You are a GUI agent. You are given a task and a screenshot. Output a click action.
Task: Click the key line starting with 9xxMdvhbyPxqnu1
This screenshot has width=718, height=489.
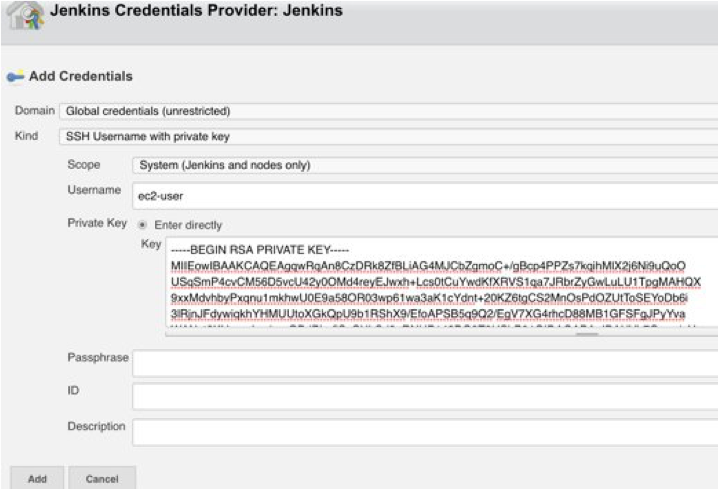(x=429, y=298)
